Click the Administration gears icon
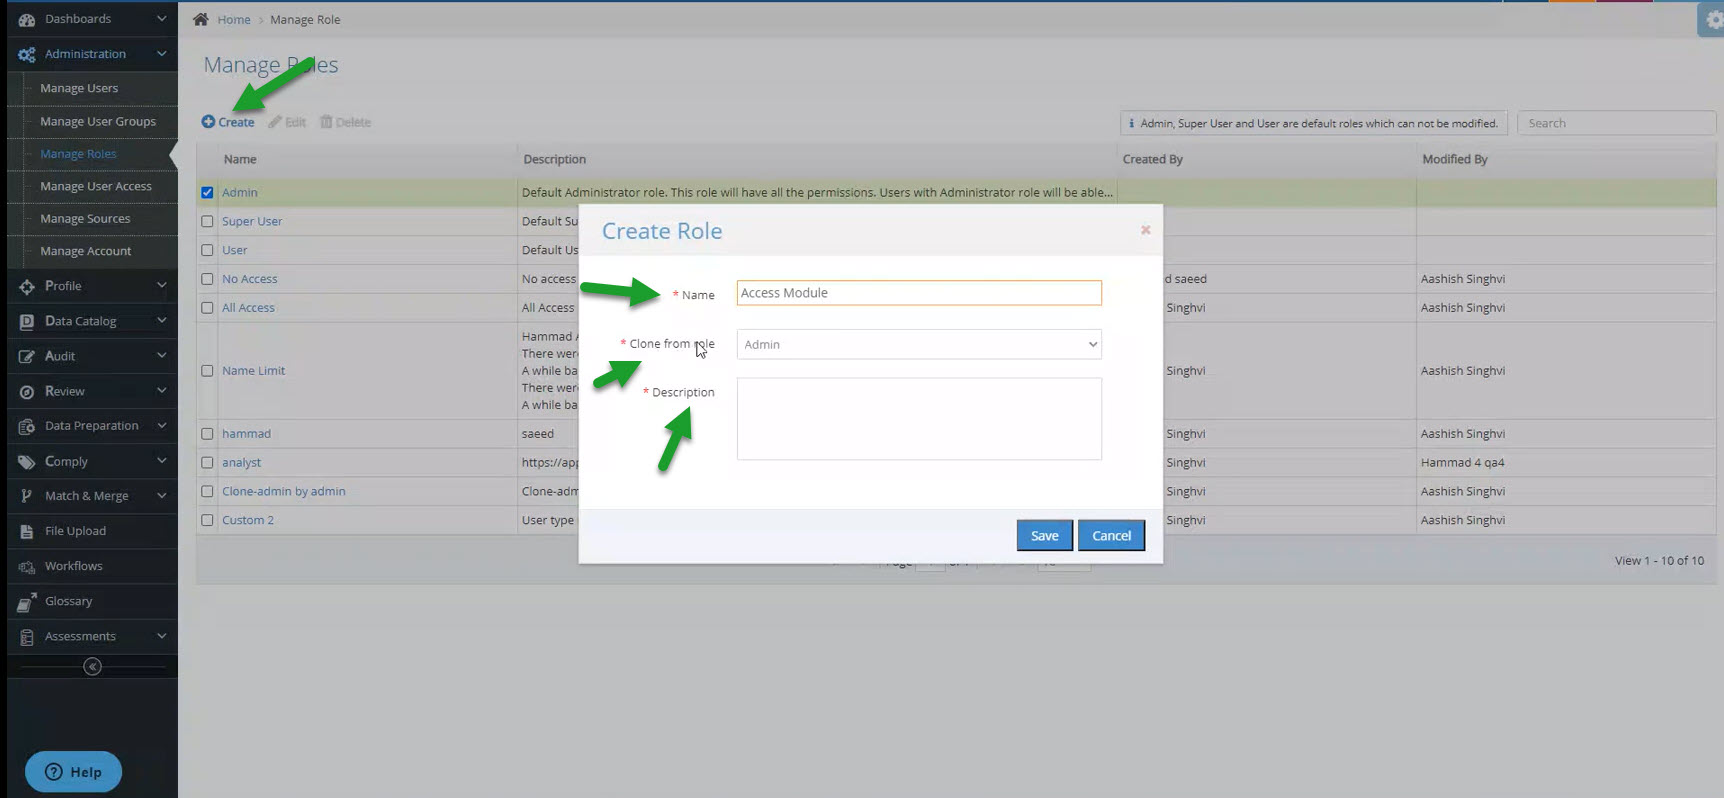Viewport: 1724px width, 798px height. pyautogui.click(x=26, y=54)
